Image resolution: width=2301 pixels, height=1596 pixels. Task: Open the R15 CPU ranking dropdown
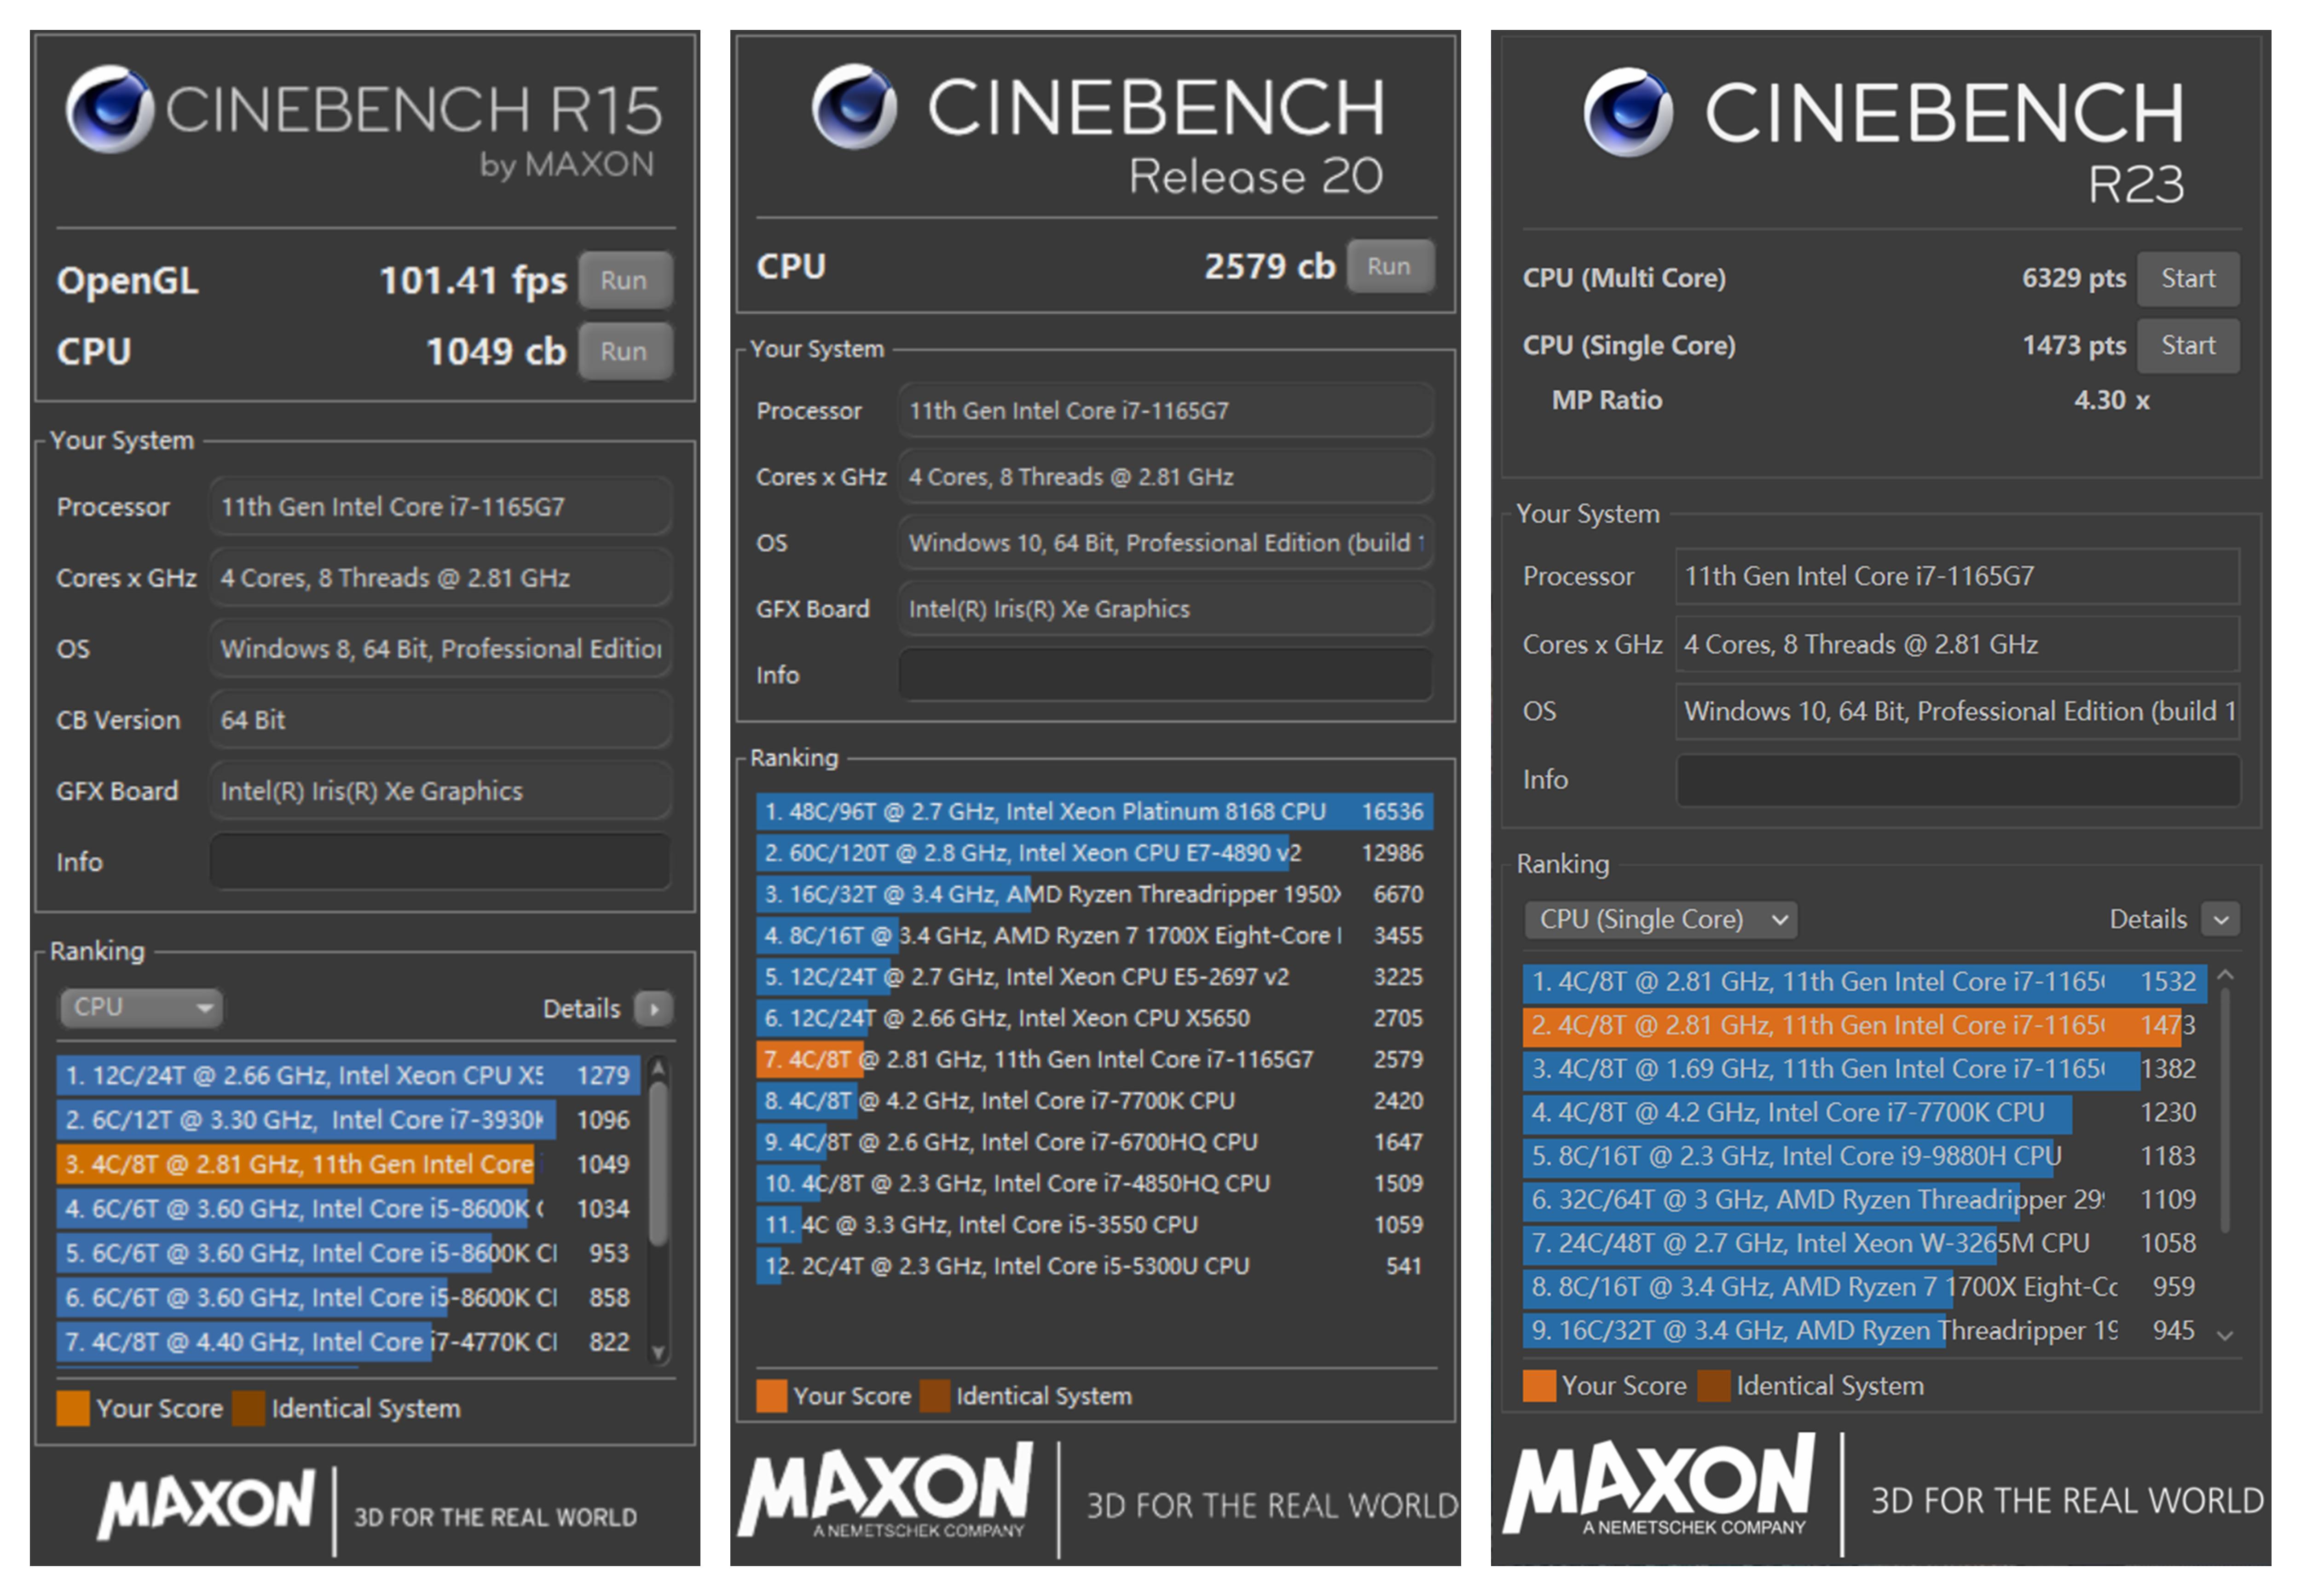(141, 1007)
